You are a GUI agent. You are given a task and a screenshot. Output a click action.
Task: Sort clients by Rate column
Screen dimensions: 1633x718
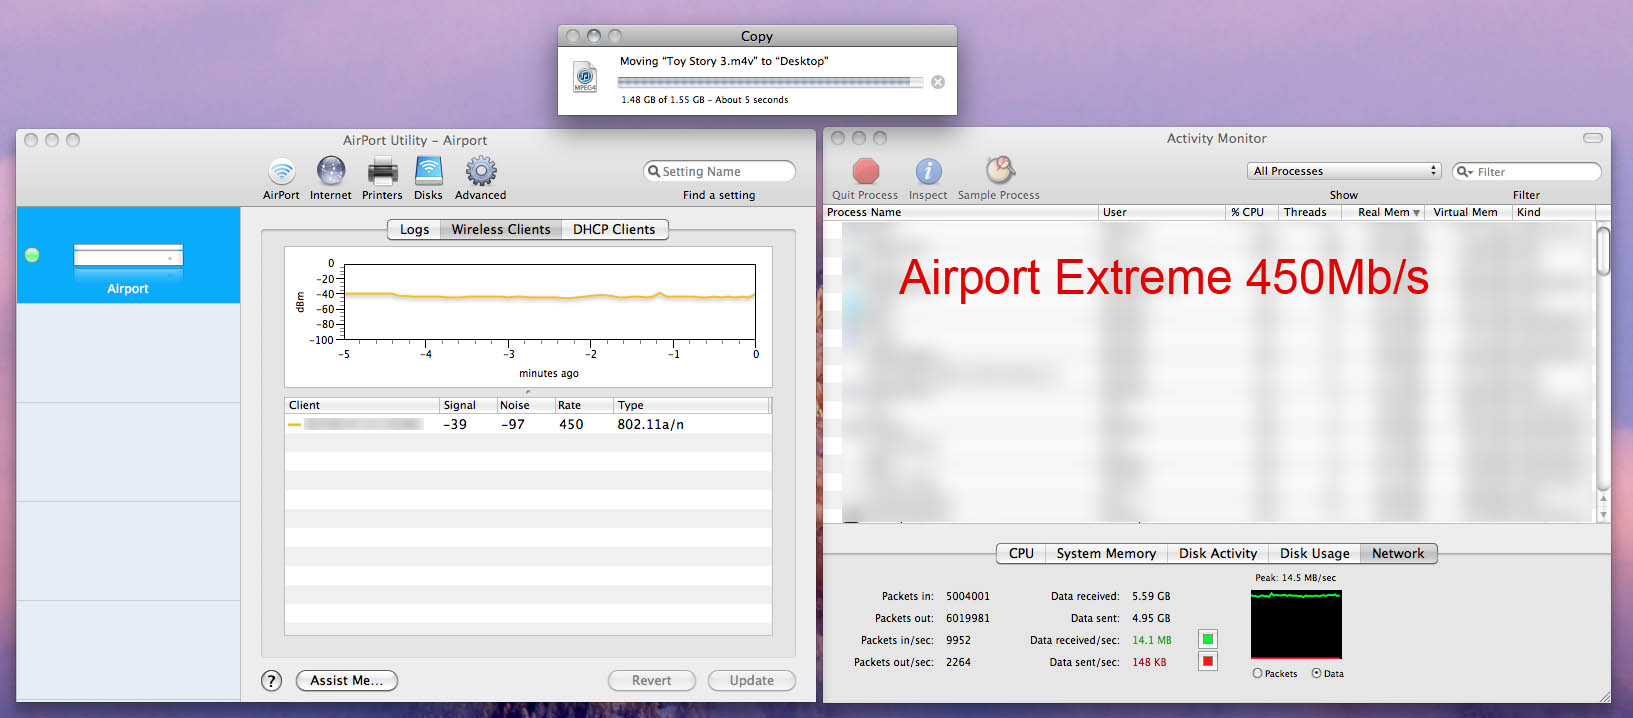pyautogui.click(x=583, y=405)
